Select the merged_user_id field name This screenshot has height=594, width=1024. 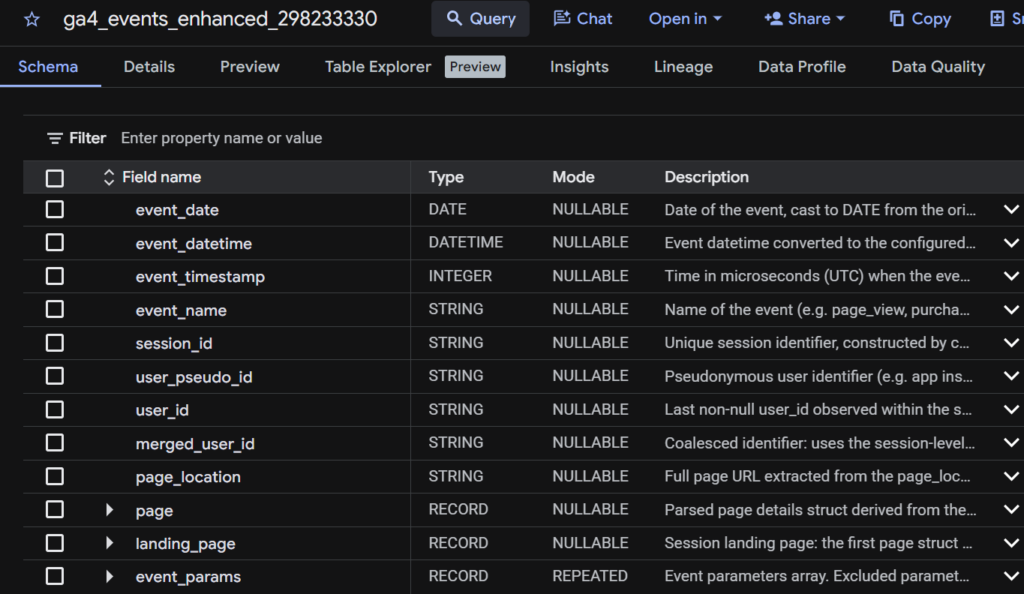coord(195,444)
